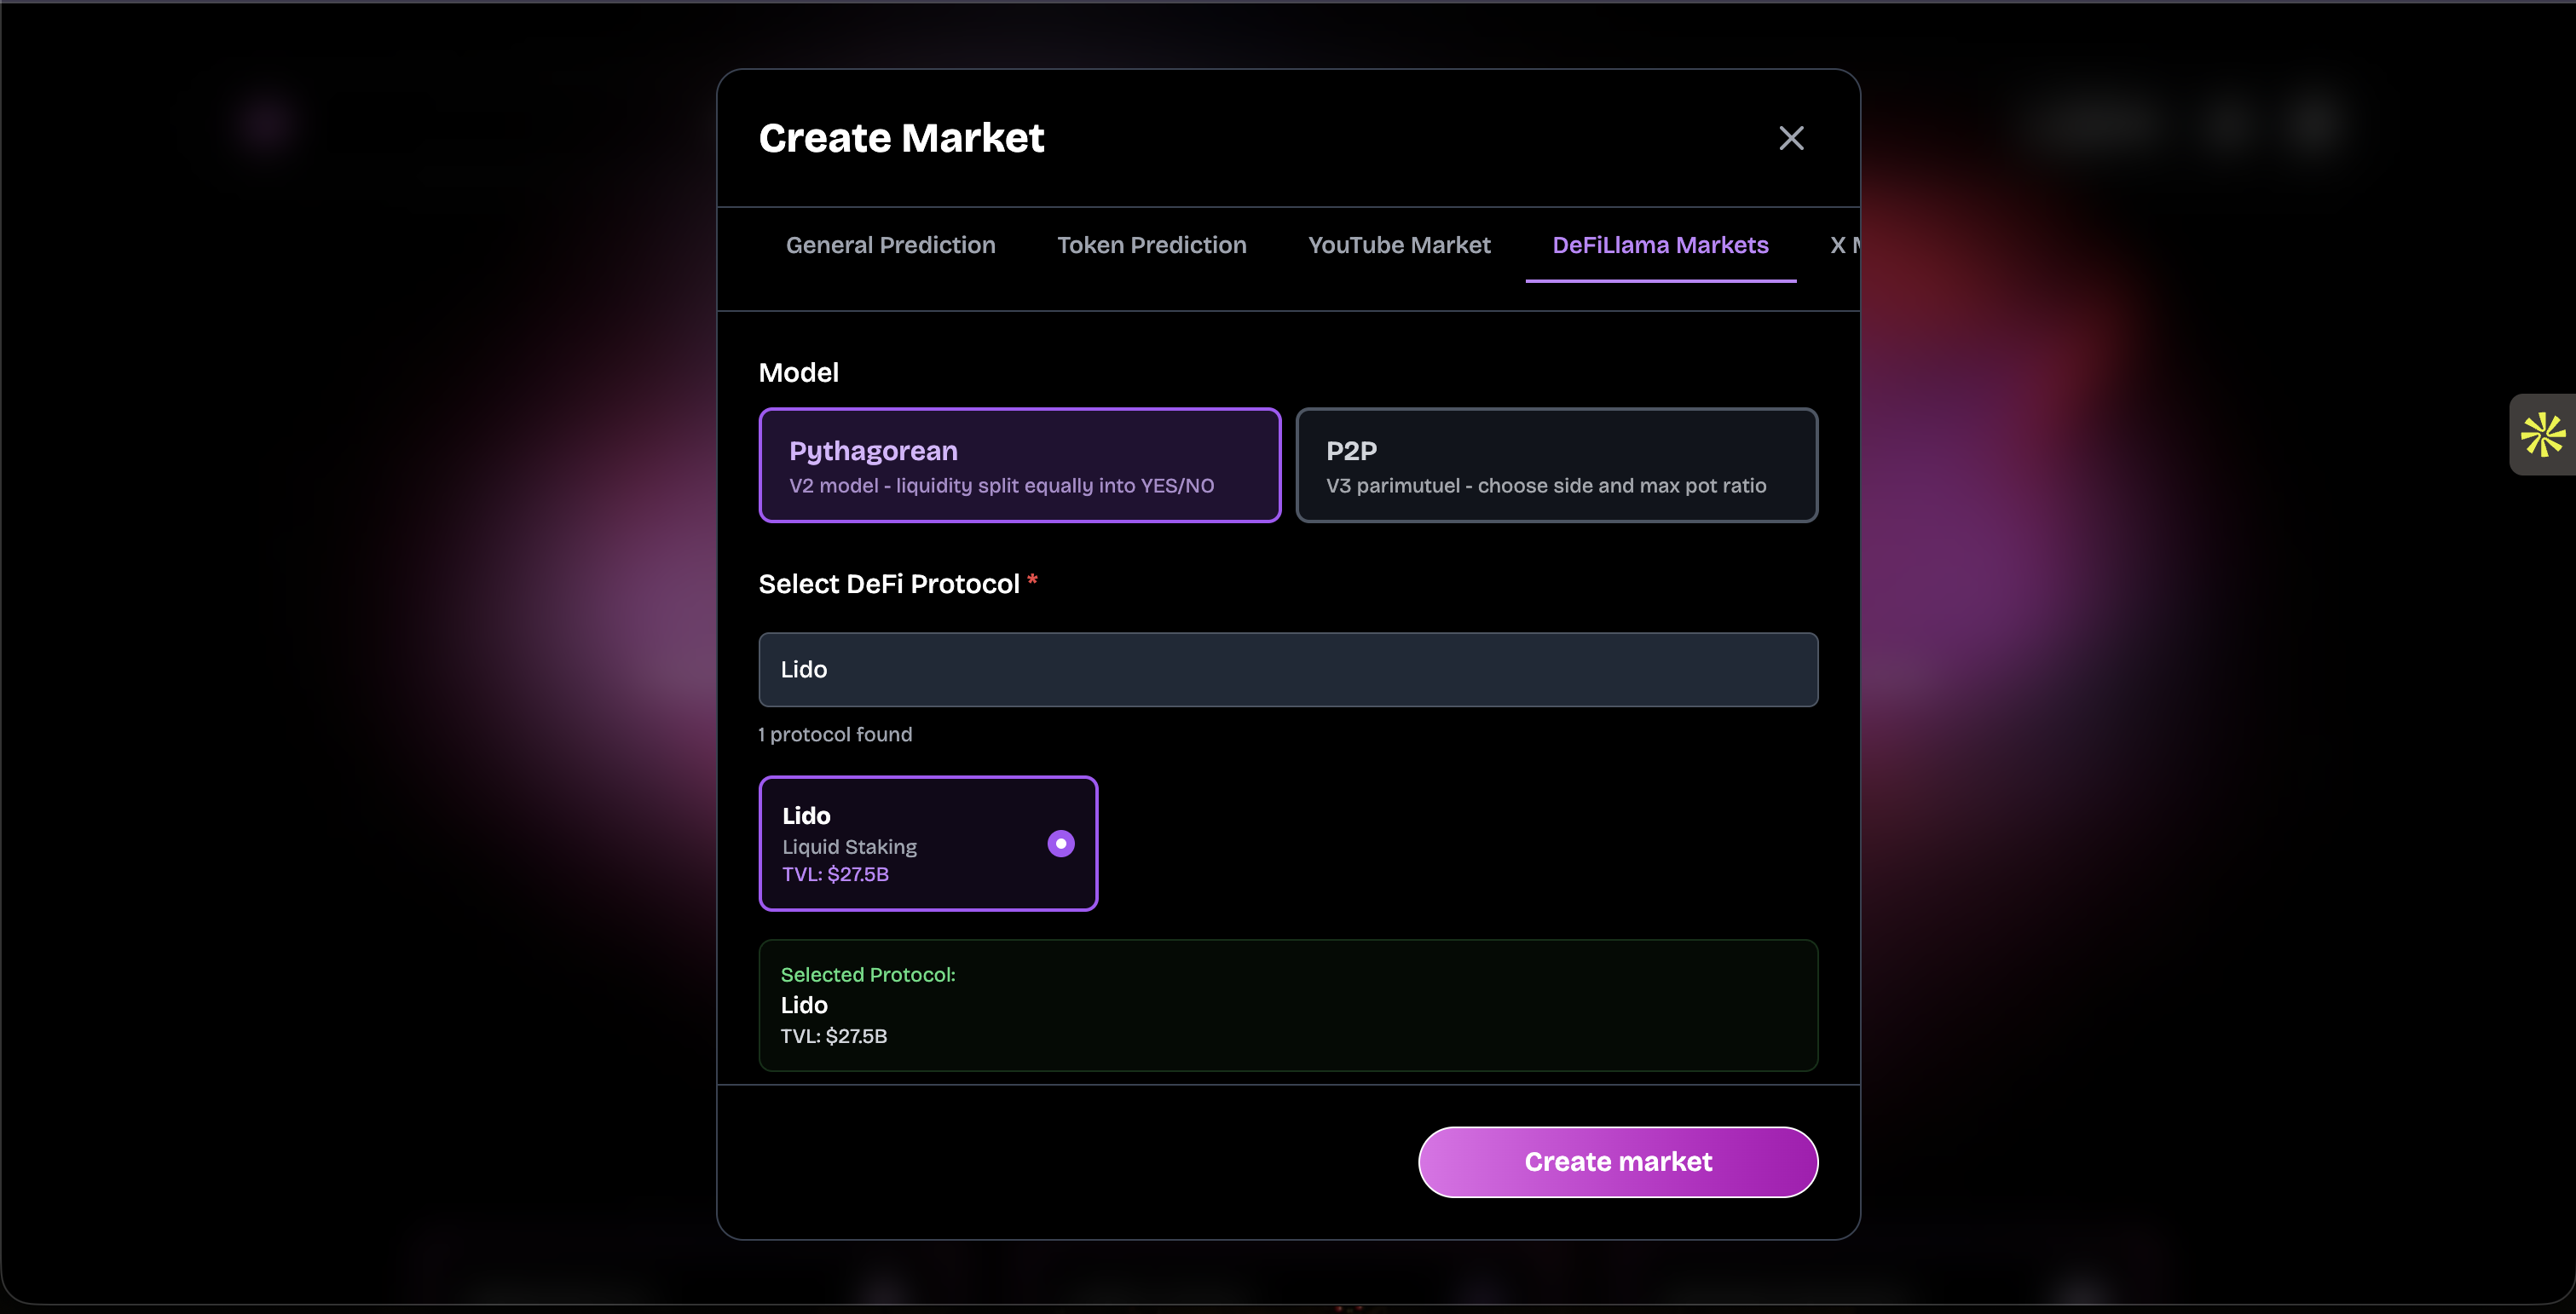Click the Create Market dialog title
This screenshot has height=1314, width=2576.
[901, 137]
